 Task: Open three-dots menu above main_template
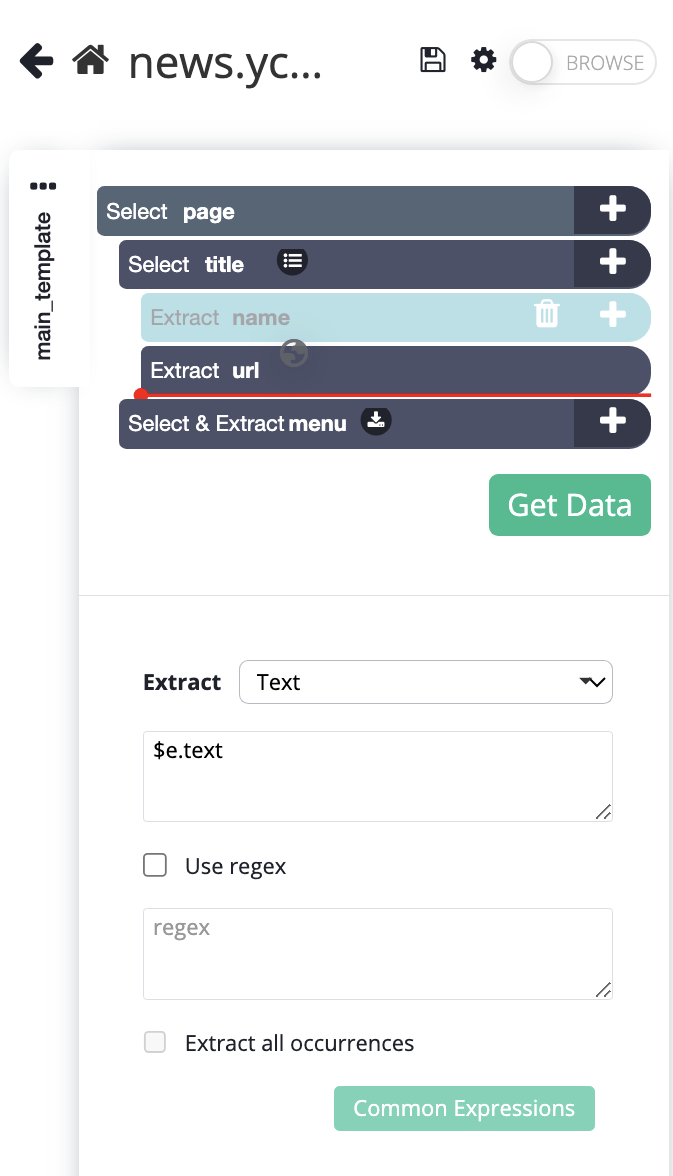click(44, 186)
